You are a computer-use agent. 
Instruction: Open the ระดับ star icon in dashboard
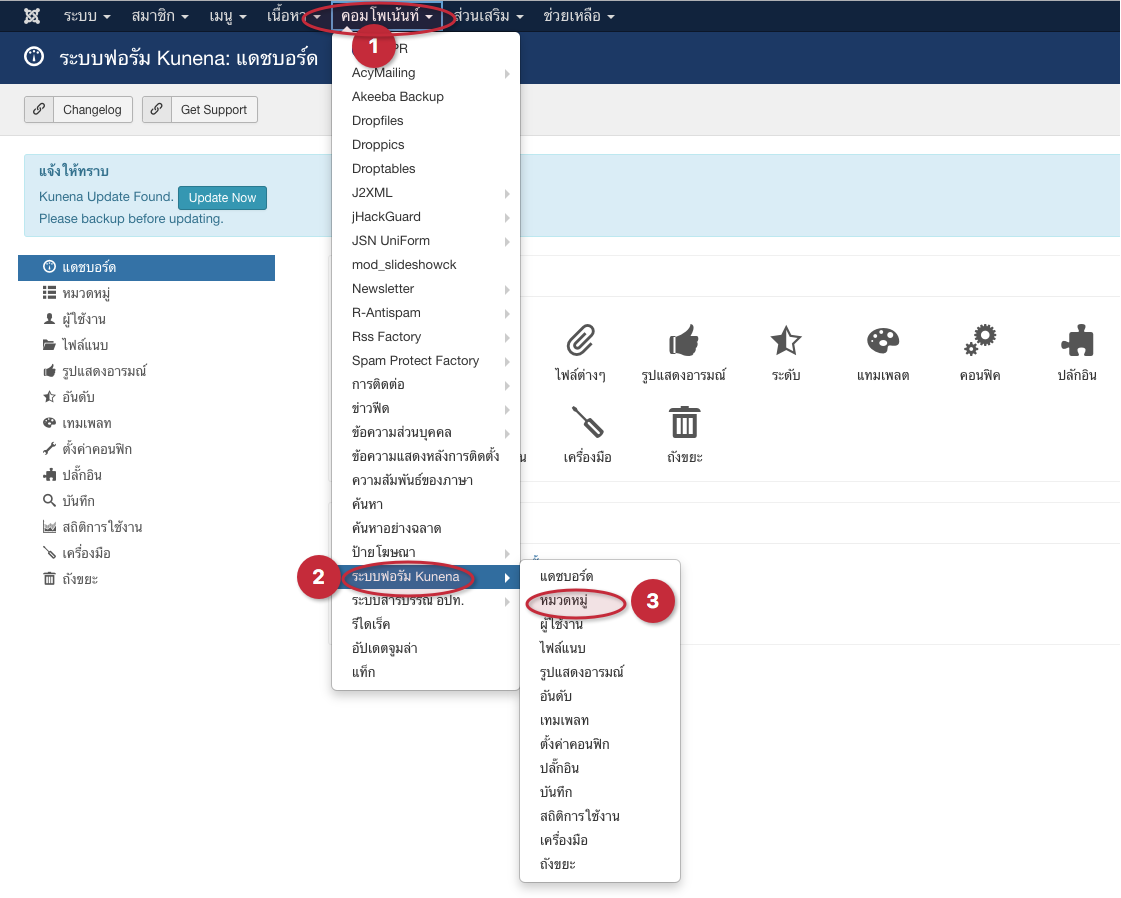click(x=785, y=342)
